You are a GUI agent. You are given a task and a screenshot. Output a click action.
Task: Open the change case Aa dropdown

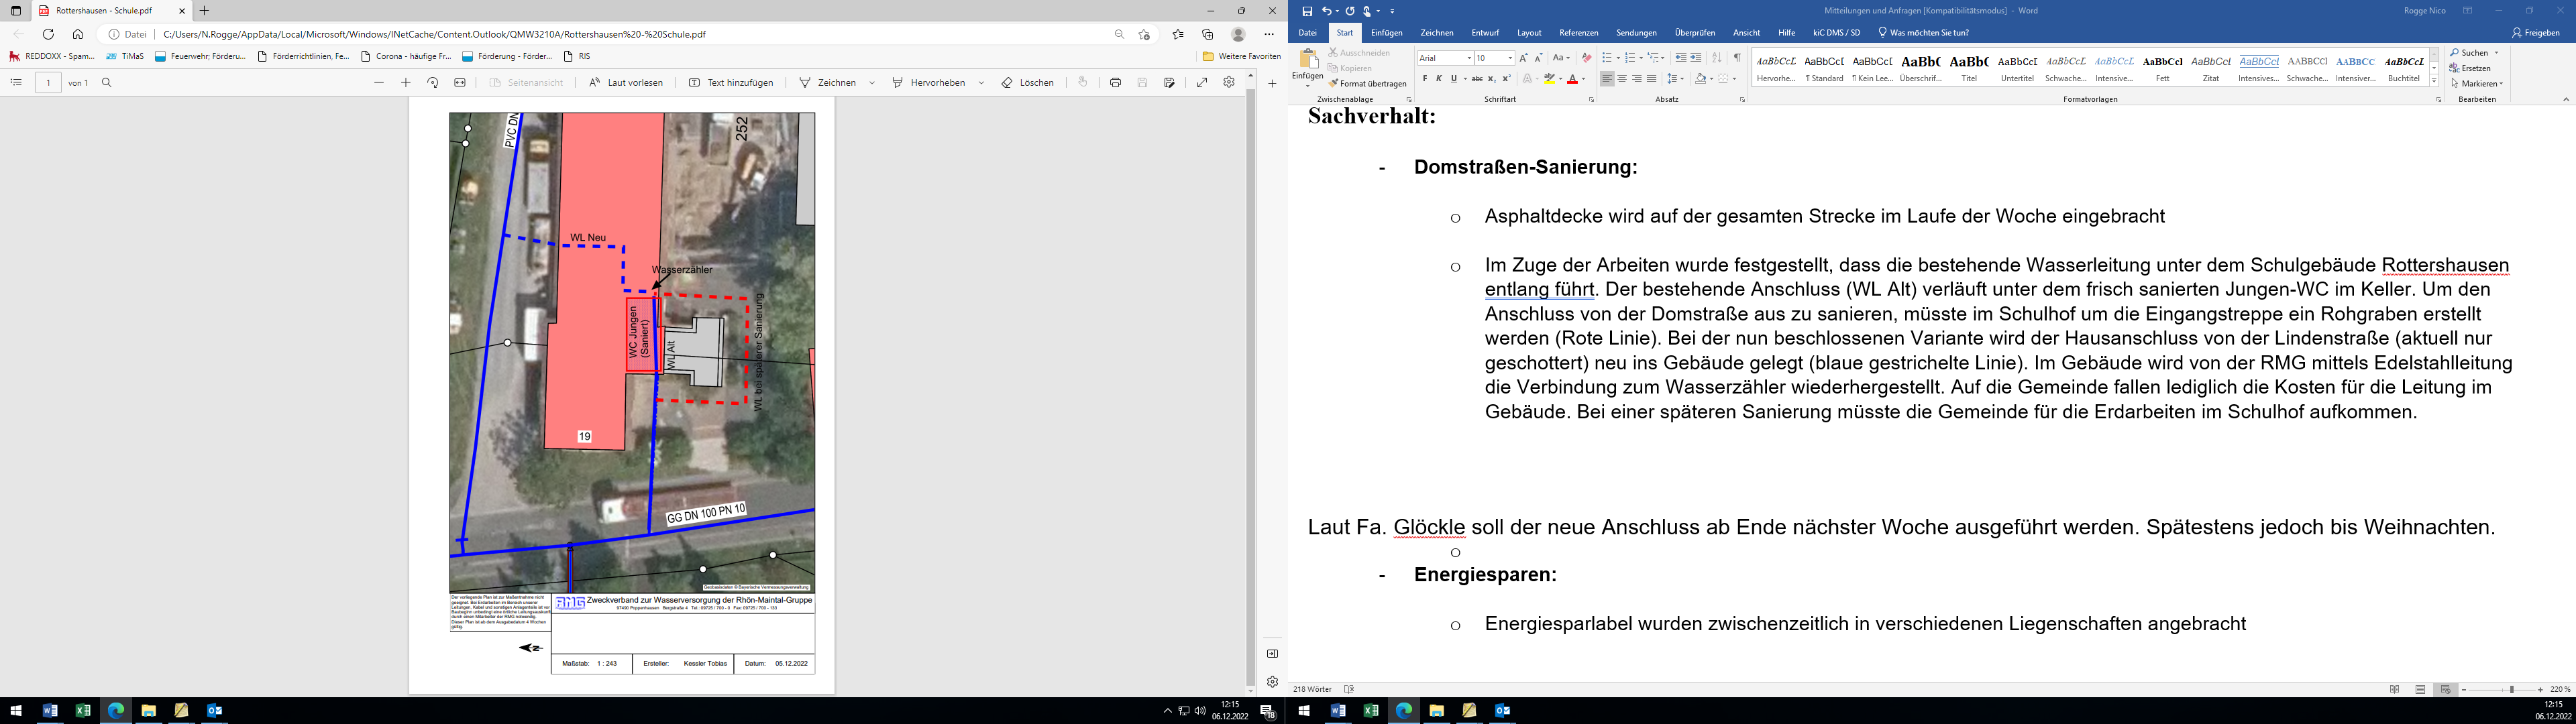[x=1561, y=58]
